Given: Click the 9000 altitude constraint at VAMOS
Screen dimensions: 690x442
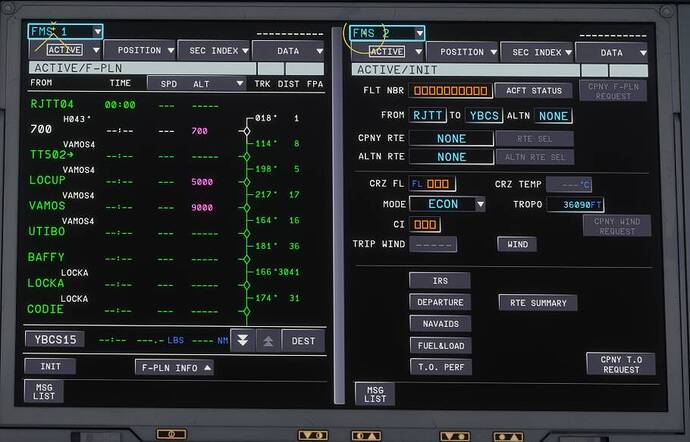Looking at the screenshot, I should coord(202,207).
